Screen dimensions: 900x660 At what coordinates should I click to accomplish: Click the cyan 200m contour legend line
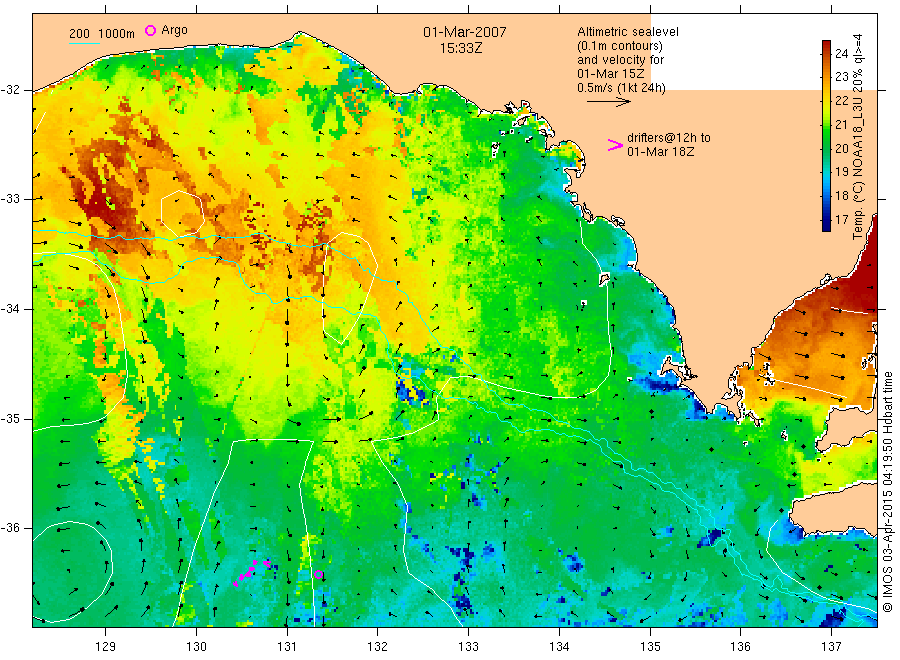(84, 42)
